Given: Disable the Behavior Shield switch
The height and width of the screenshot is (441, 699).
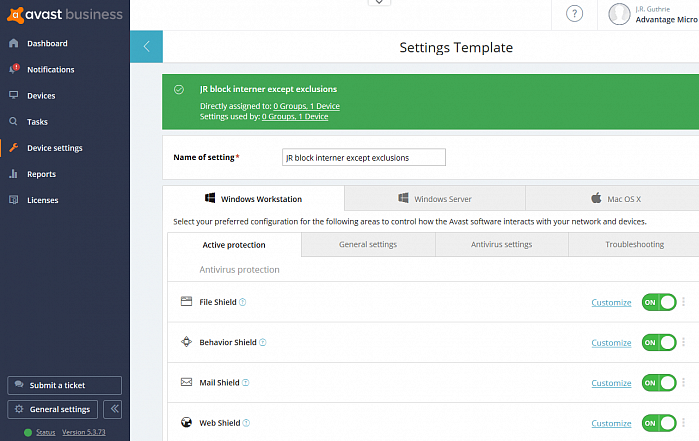Looking at the screenshot, I should tap(658, 342).
